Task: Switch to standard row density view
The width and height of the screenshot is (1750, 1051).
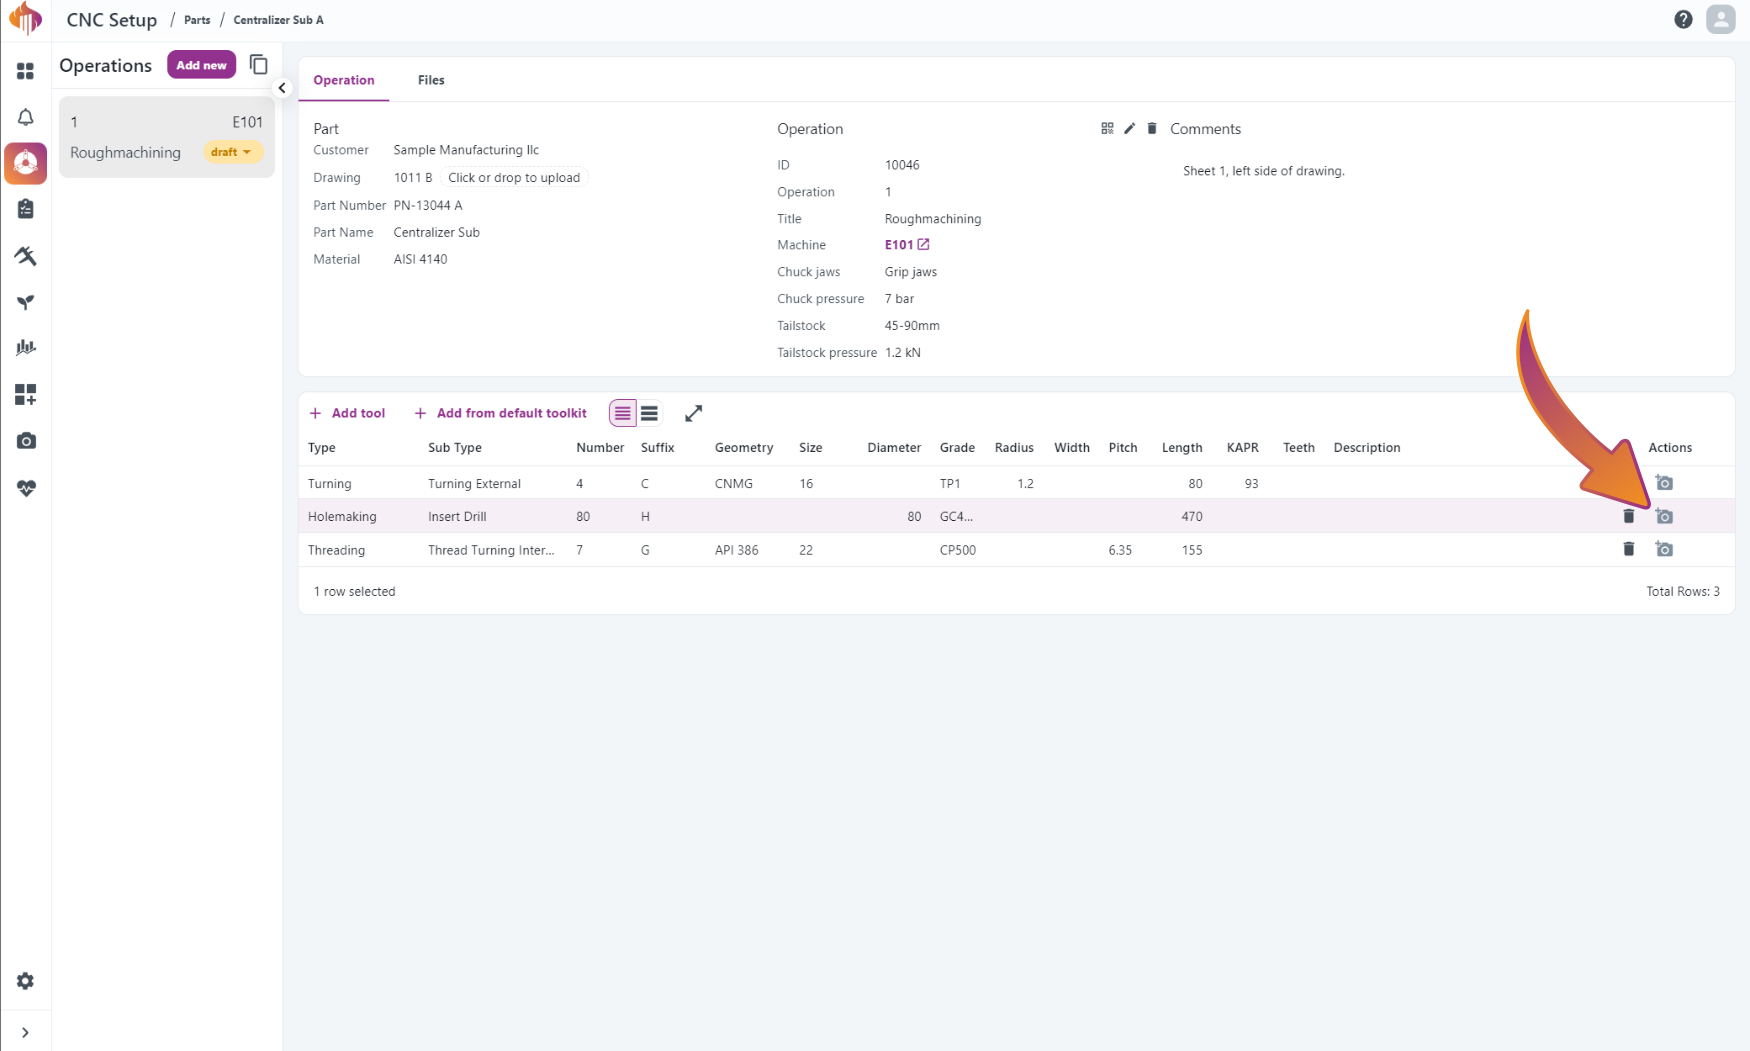Action: tap(649, 413)
